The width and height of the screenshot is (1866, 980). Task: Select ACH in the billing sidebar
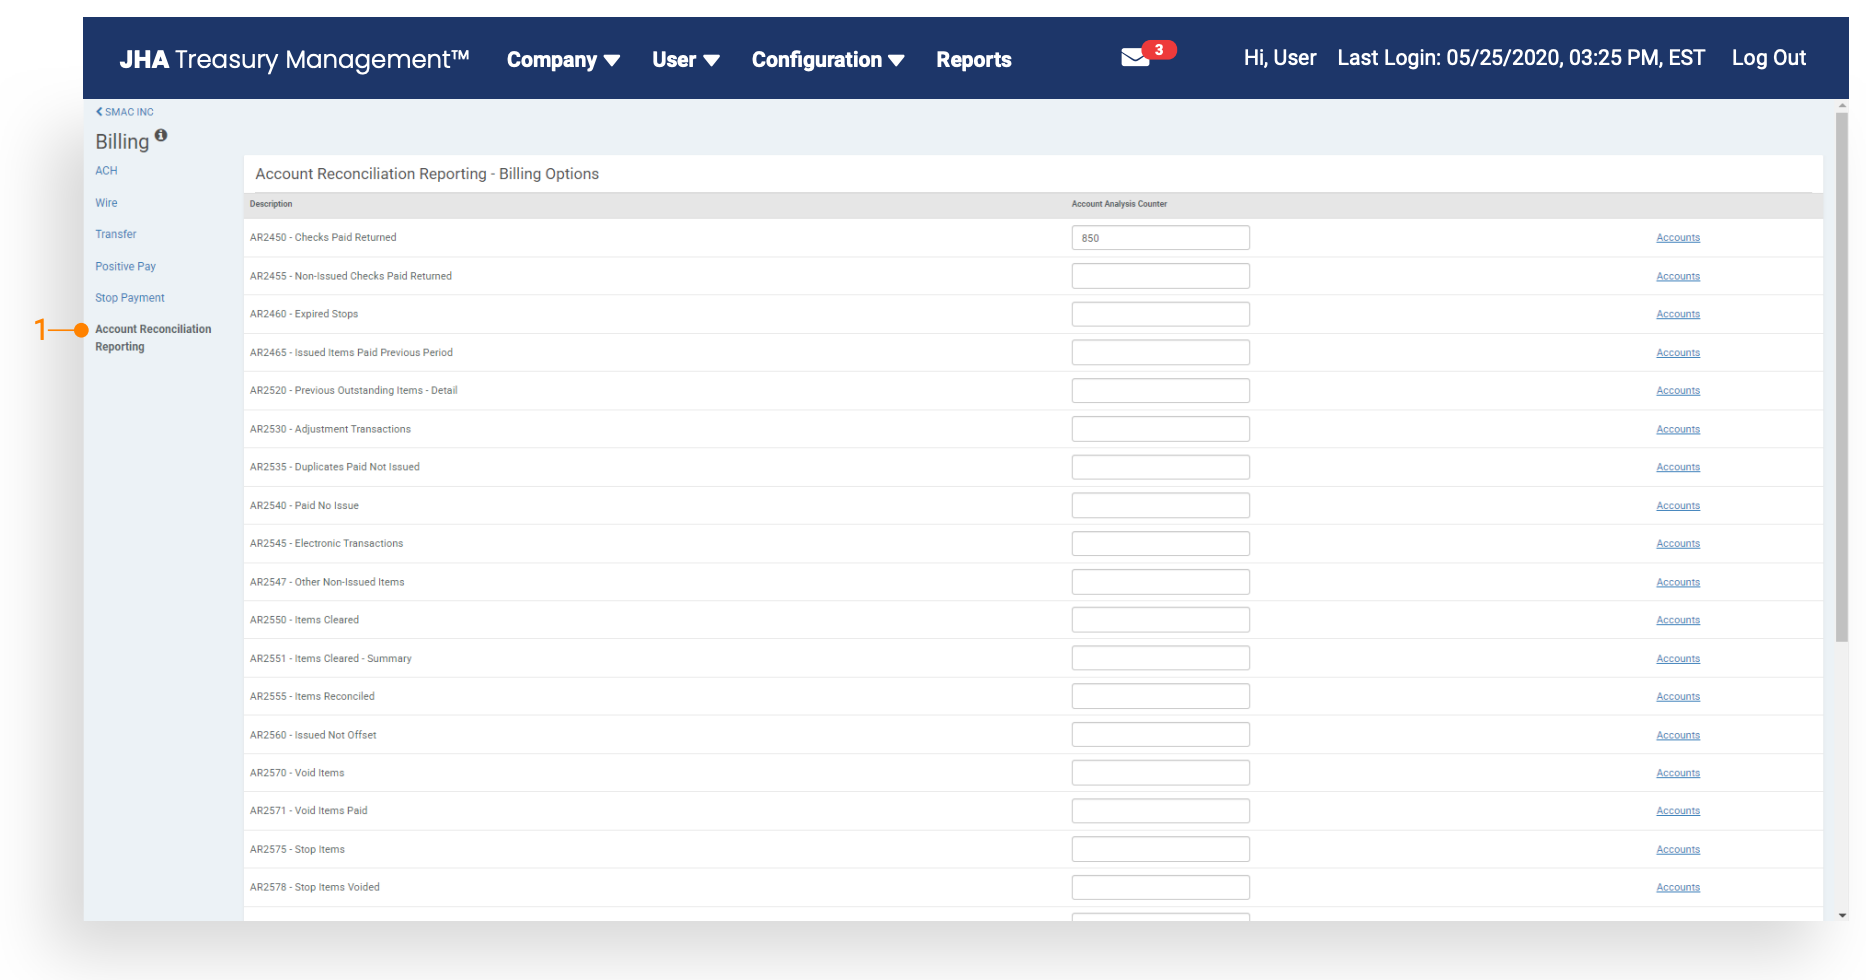pyautogui.click(x=106, y=171)
